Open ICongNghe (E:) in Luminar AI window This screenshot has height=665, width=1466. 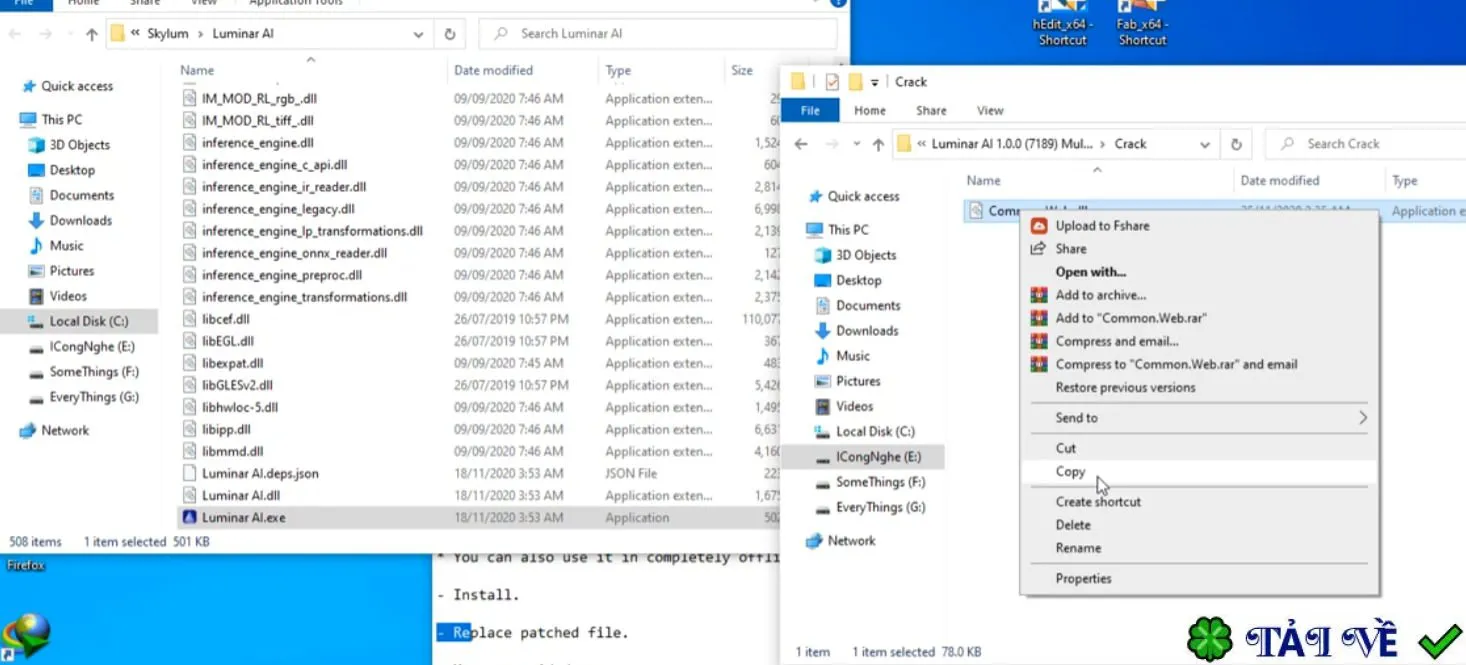(92, 347)
